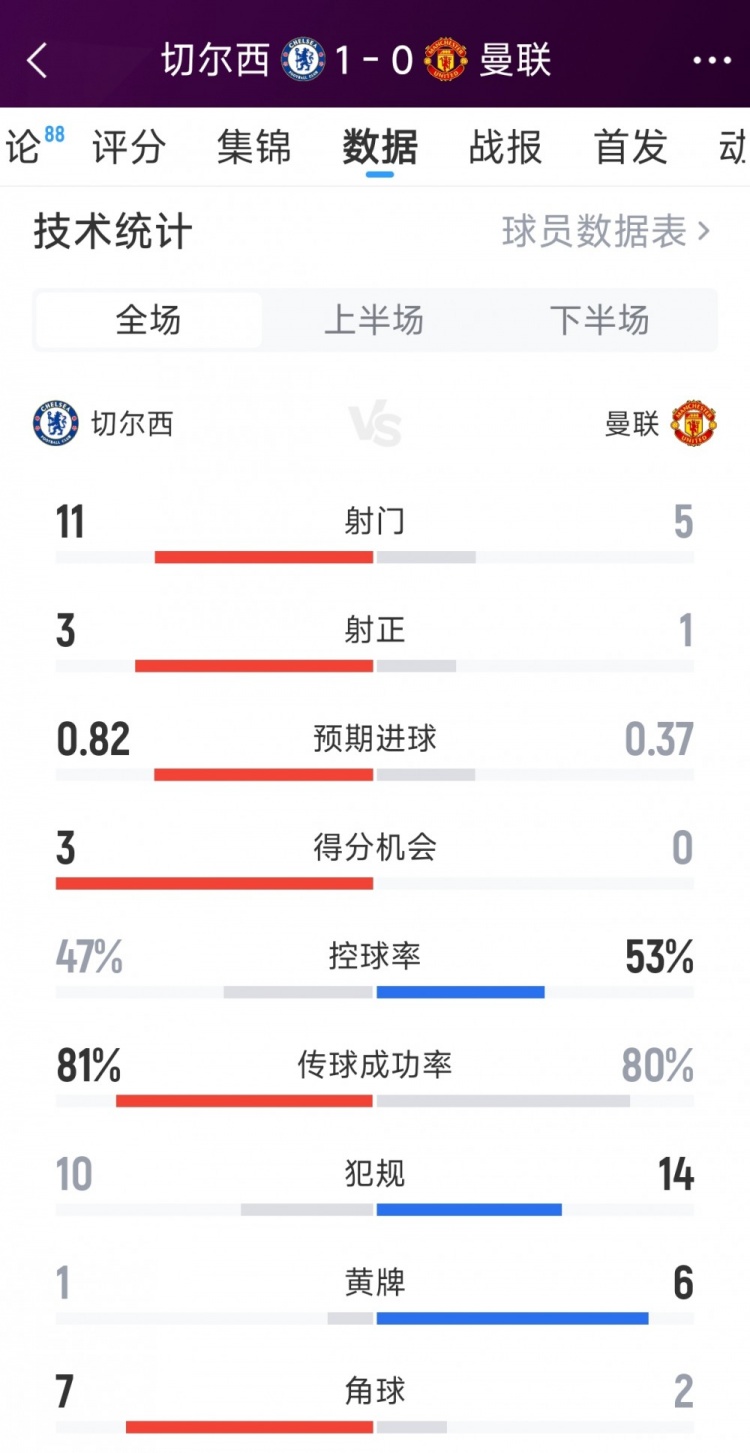The image size is (750, 1453).
Task: Open the 战报 match report tab
Action: [505, 148]
